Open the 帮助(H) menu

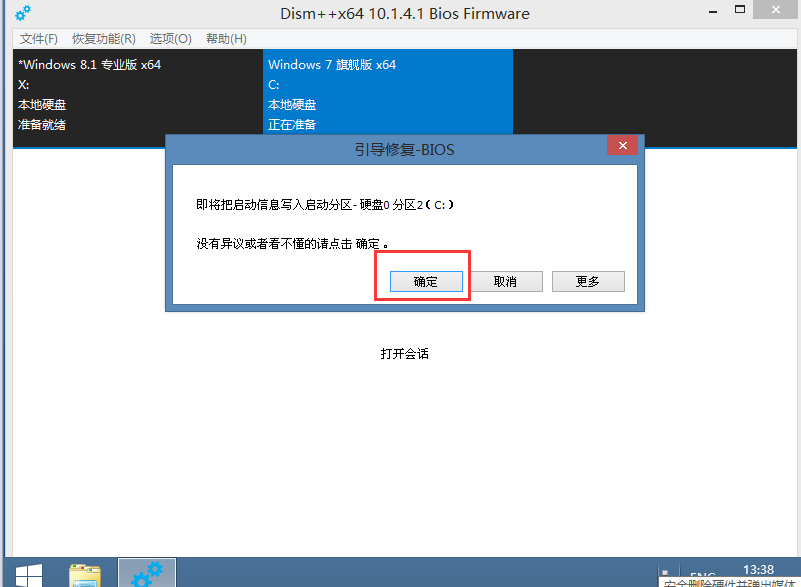(x=226, y=39)
